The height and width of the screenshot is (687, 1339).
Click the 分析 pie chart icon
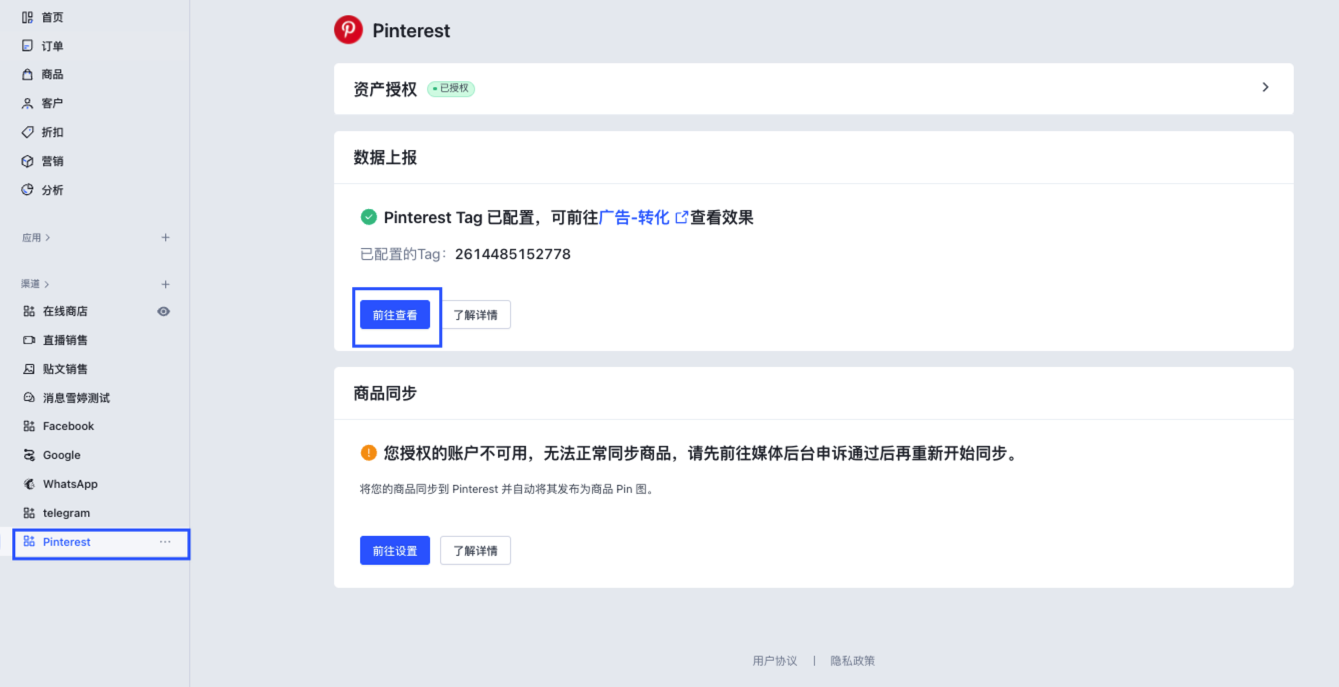pos(28,190)
